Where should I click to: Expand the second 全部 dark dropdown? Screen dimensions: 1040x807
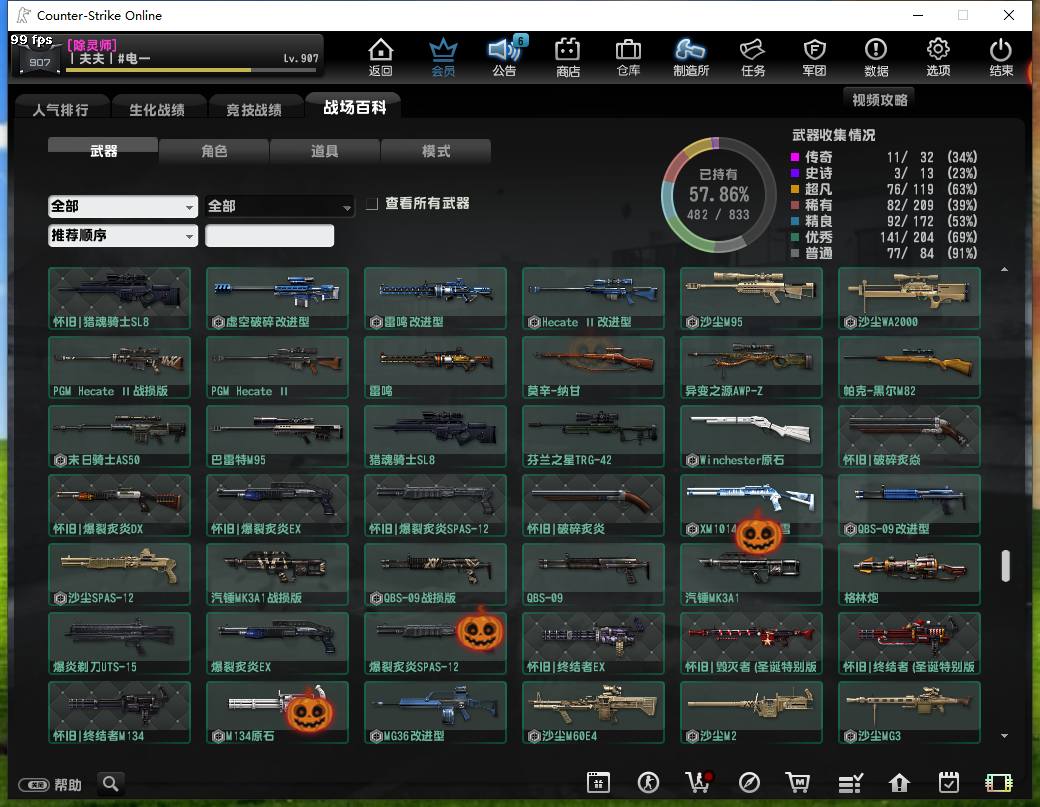point(279,206)
